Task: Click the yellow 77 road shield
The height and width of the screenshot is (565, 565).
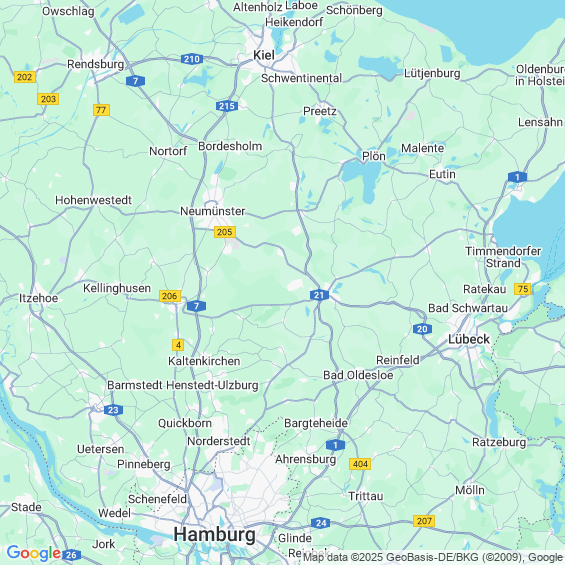Action: pyautogui.click(x=101, y=110)
